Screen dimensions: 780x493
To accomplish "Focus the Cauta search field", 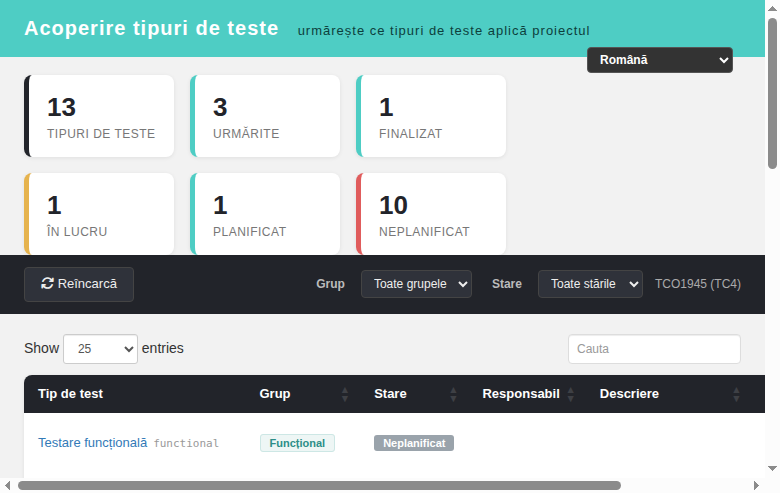I will [654, 349].
